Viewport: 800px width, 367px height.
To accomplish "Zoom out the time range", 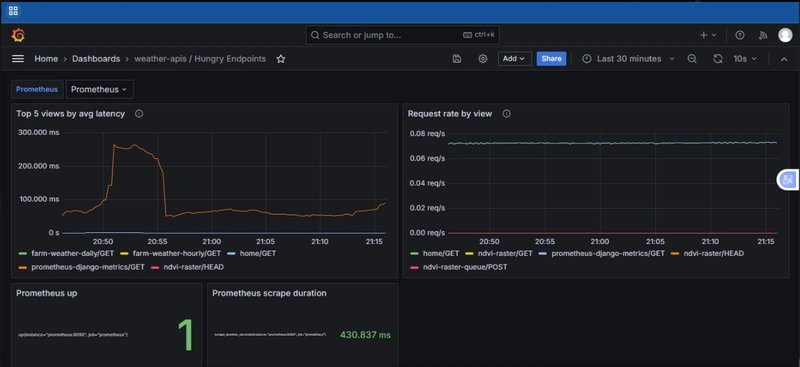I will point(692,59).
